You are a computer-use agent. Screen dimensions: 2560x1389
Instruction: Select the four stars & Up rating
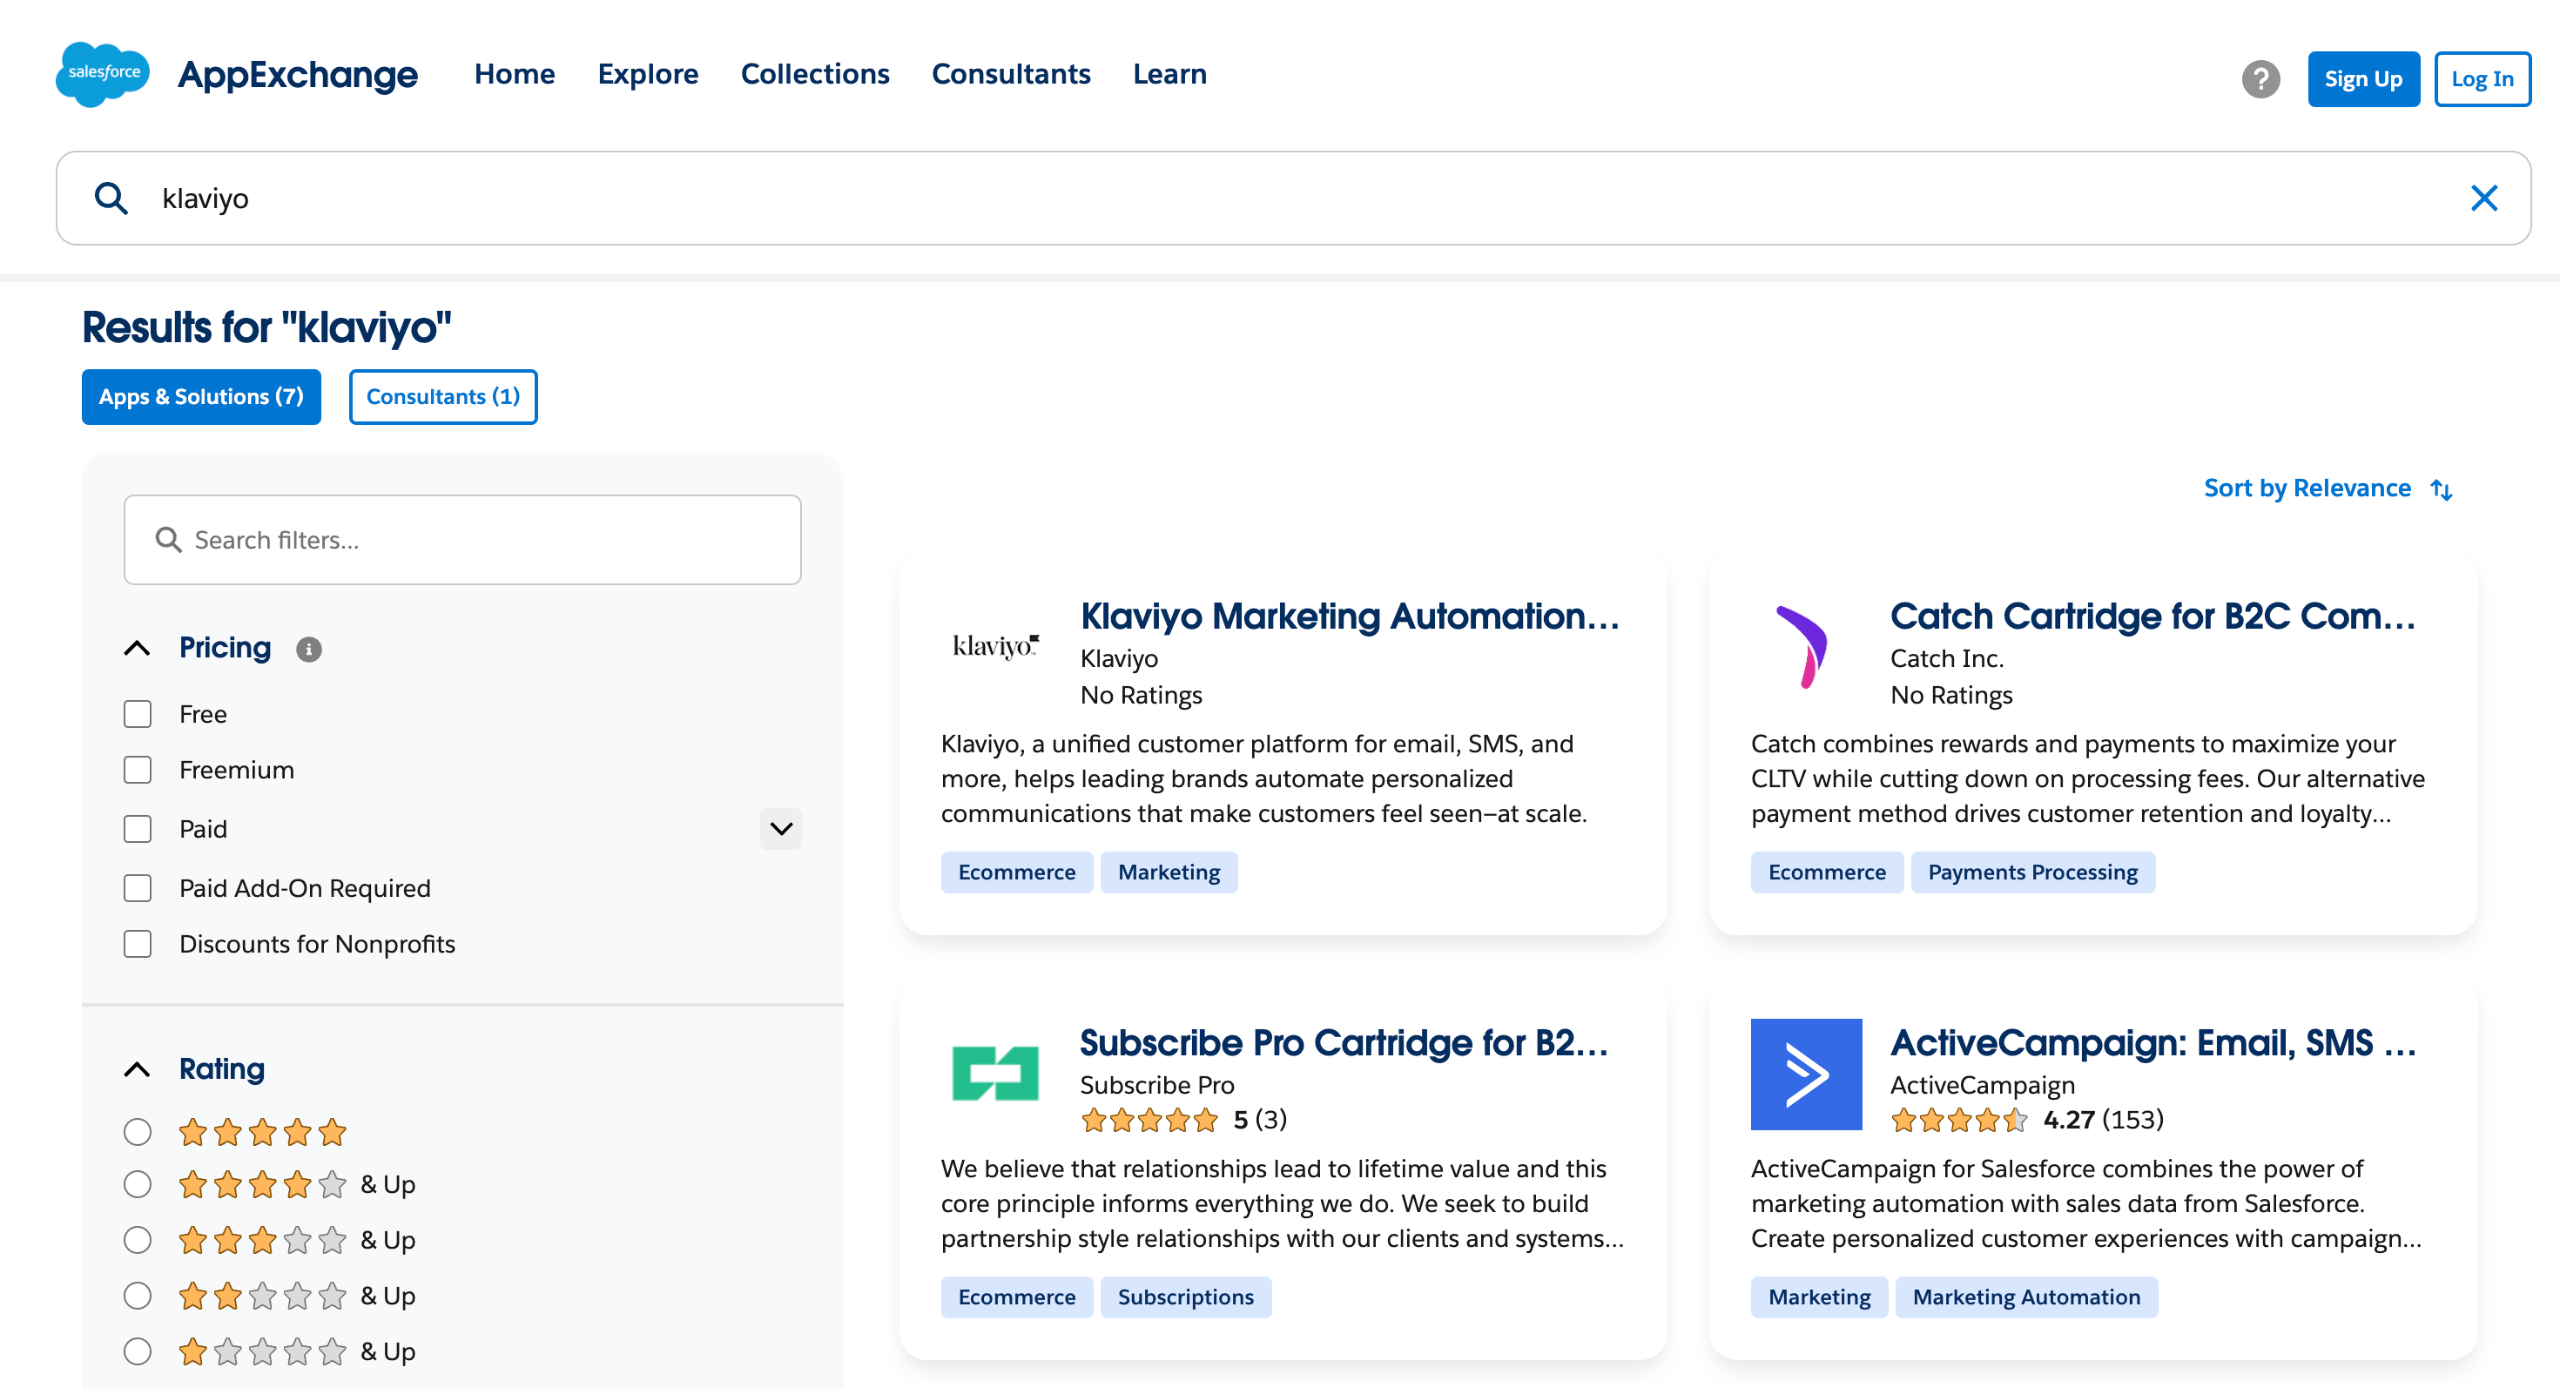(x=138, y=1184)
